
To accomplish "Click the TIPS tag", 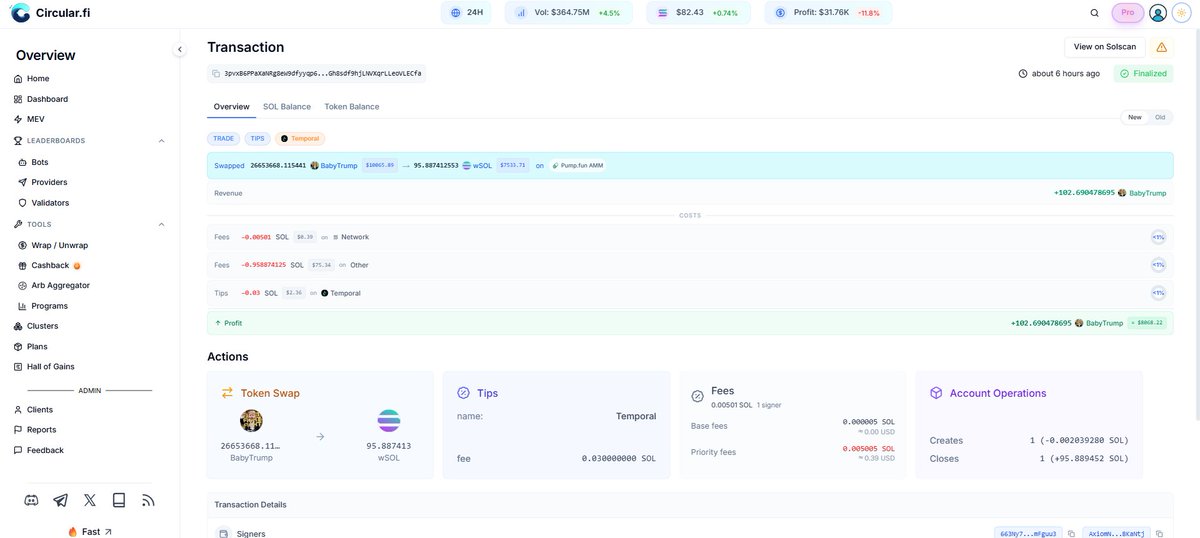I will tap(258, 139).
